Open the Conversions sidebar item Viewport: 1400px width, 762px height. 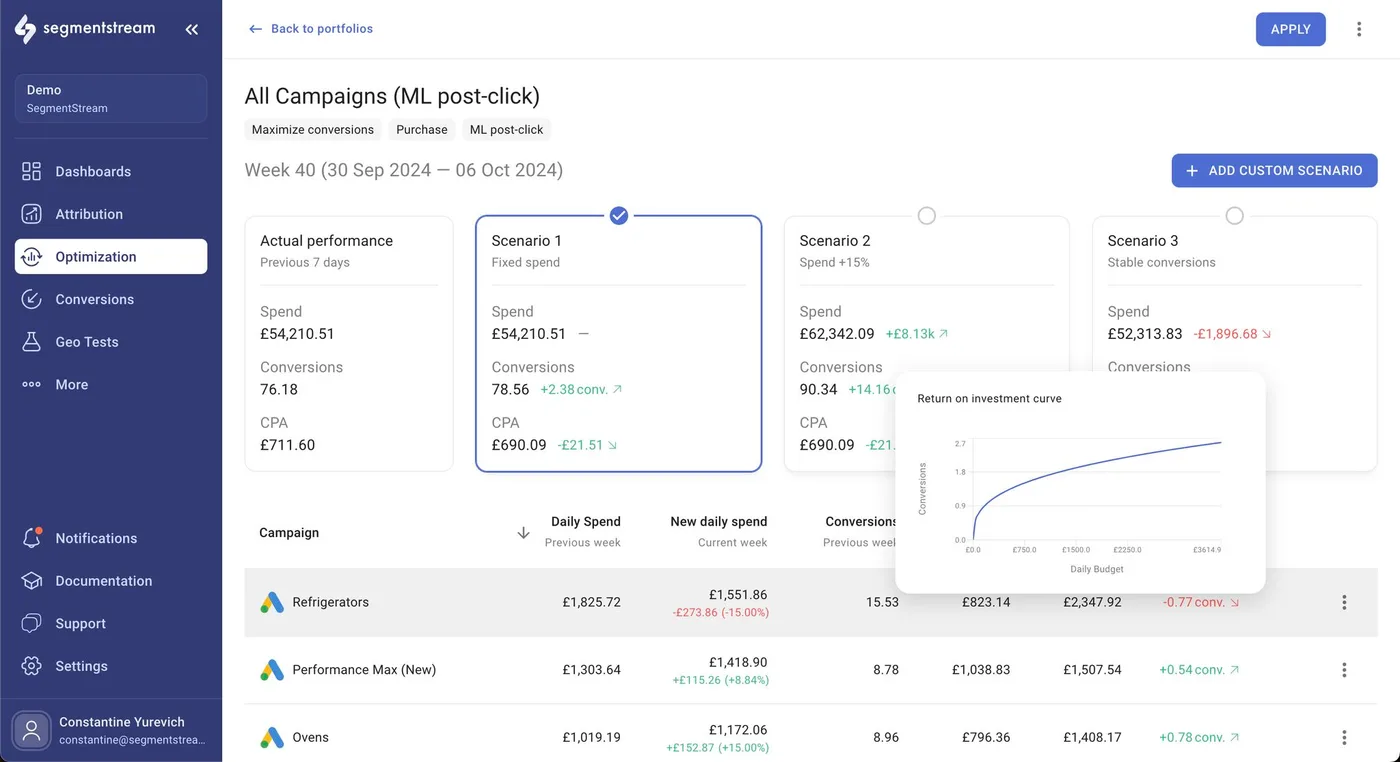(94, 300)
